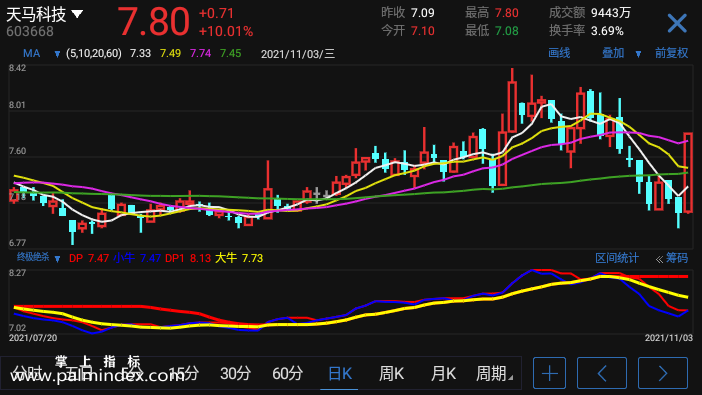
Task: Select the 60分 timeframe tab
Action: [287, 373]
